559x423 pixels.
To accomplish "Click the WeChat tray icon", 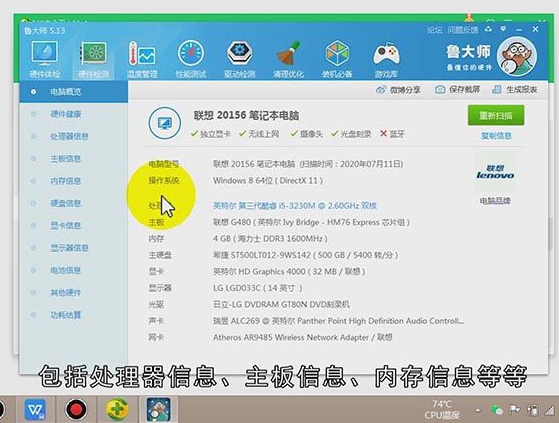I will coord(497,410).
